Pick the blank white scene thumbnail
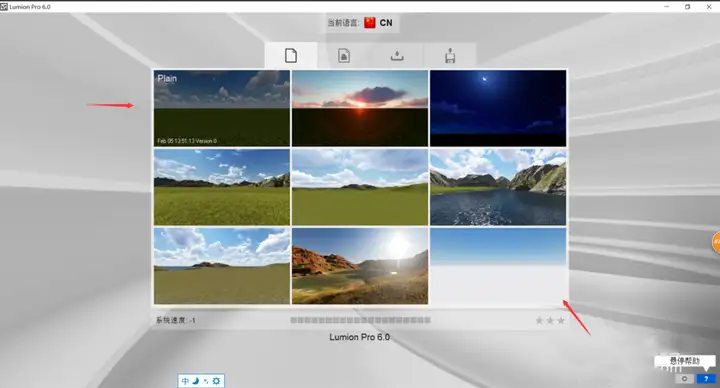Image resolution: width=720 pixels, height=388 pixels. [498, 266]
